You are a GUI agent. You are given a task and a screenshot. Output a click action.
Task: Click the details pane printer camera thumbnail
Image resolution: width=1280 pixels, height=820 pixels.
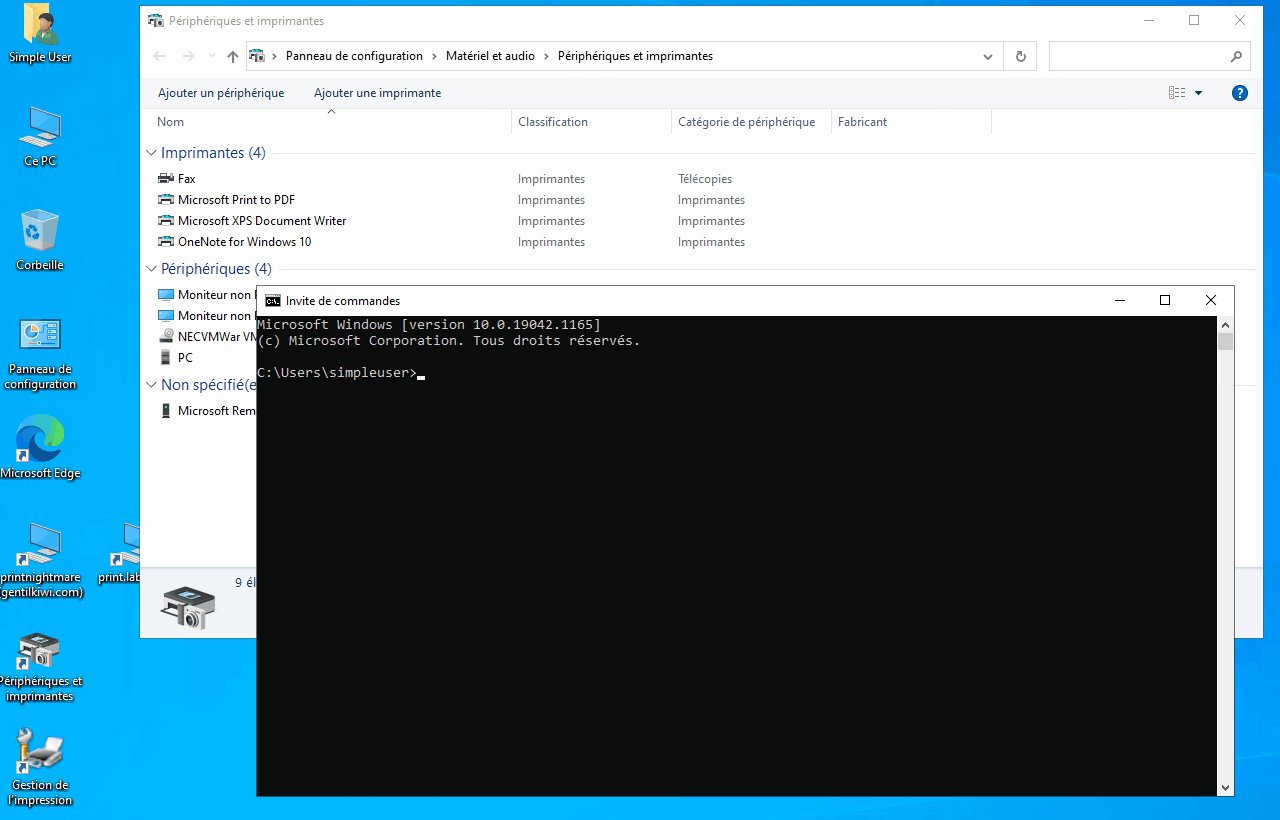click(189, 606)
